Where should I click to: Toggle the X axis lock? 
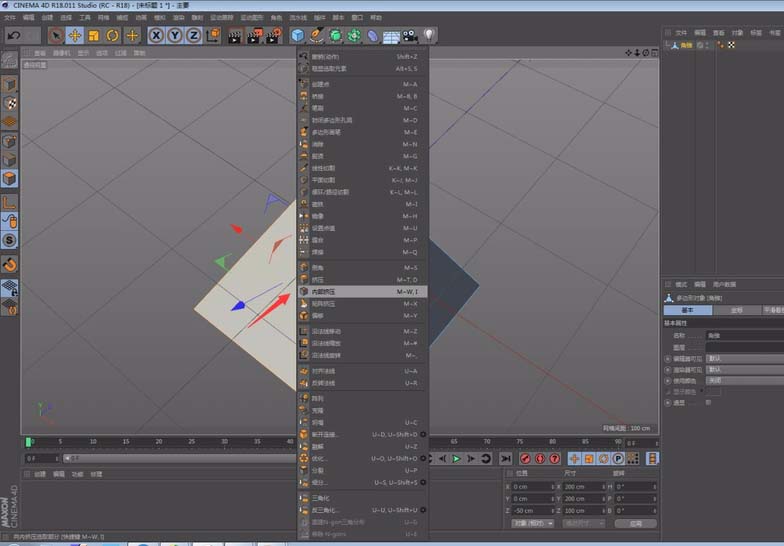156,36
